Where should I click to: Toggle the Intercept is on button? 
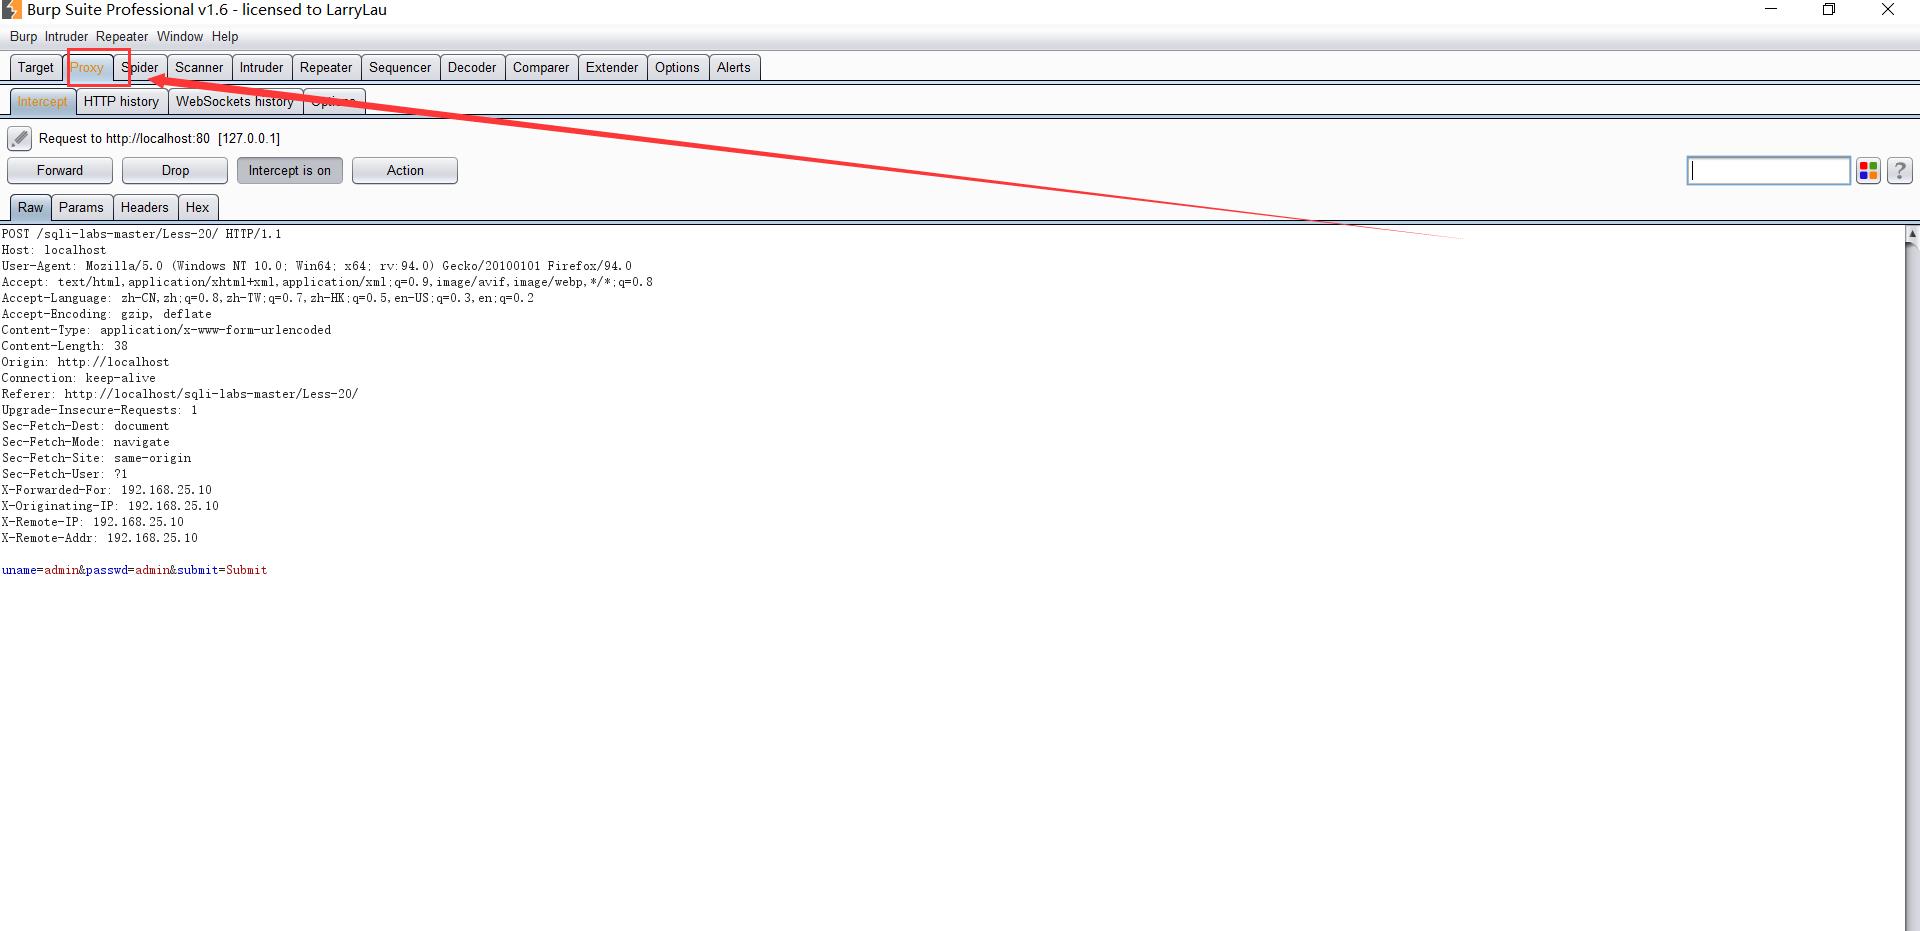click(x=290, y=171)
